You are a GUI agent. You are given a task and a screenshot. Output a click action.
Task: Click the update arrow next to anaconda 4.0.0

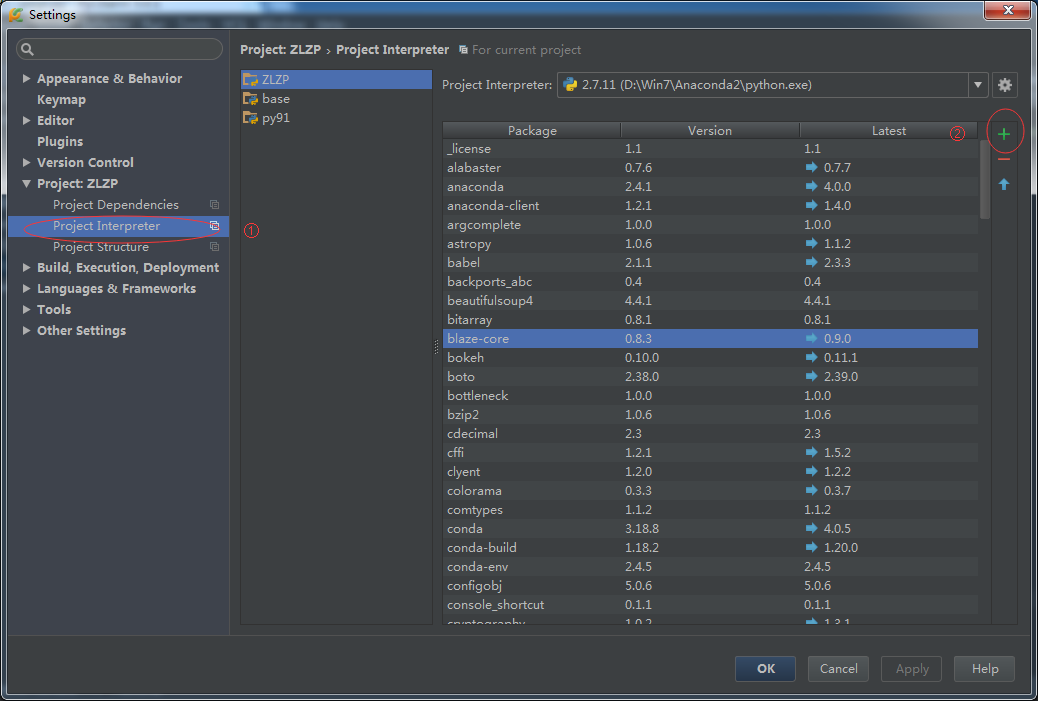pos(811,187)
